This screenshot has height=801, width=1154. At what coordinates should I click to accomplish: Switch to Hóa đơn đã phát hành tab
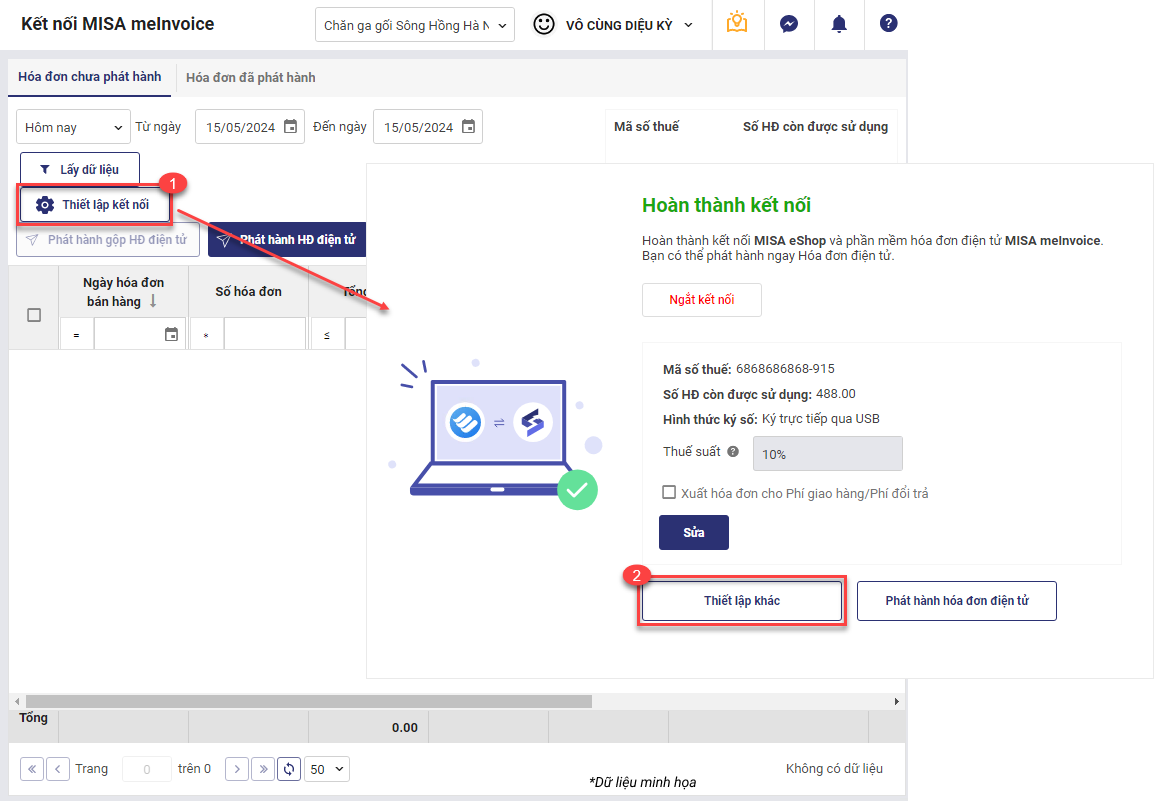pyautogui.click(x=250, y=77)
